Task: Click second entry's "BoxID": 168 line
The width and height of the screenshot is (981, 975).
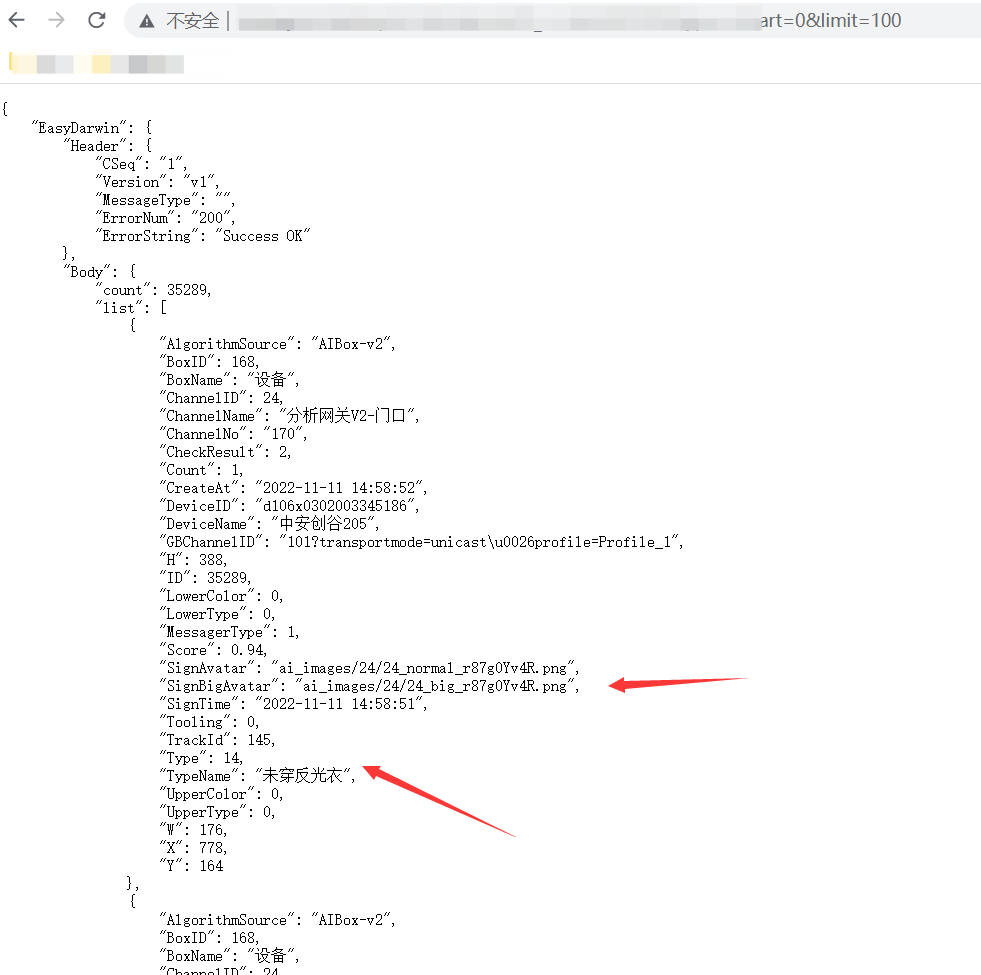Action: [209, 938]
